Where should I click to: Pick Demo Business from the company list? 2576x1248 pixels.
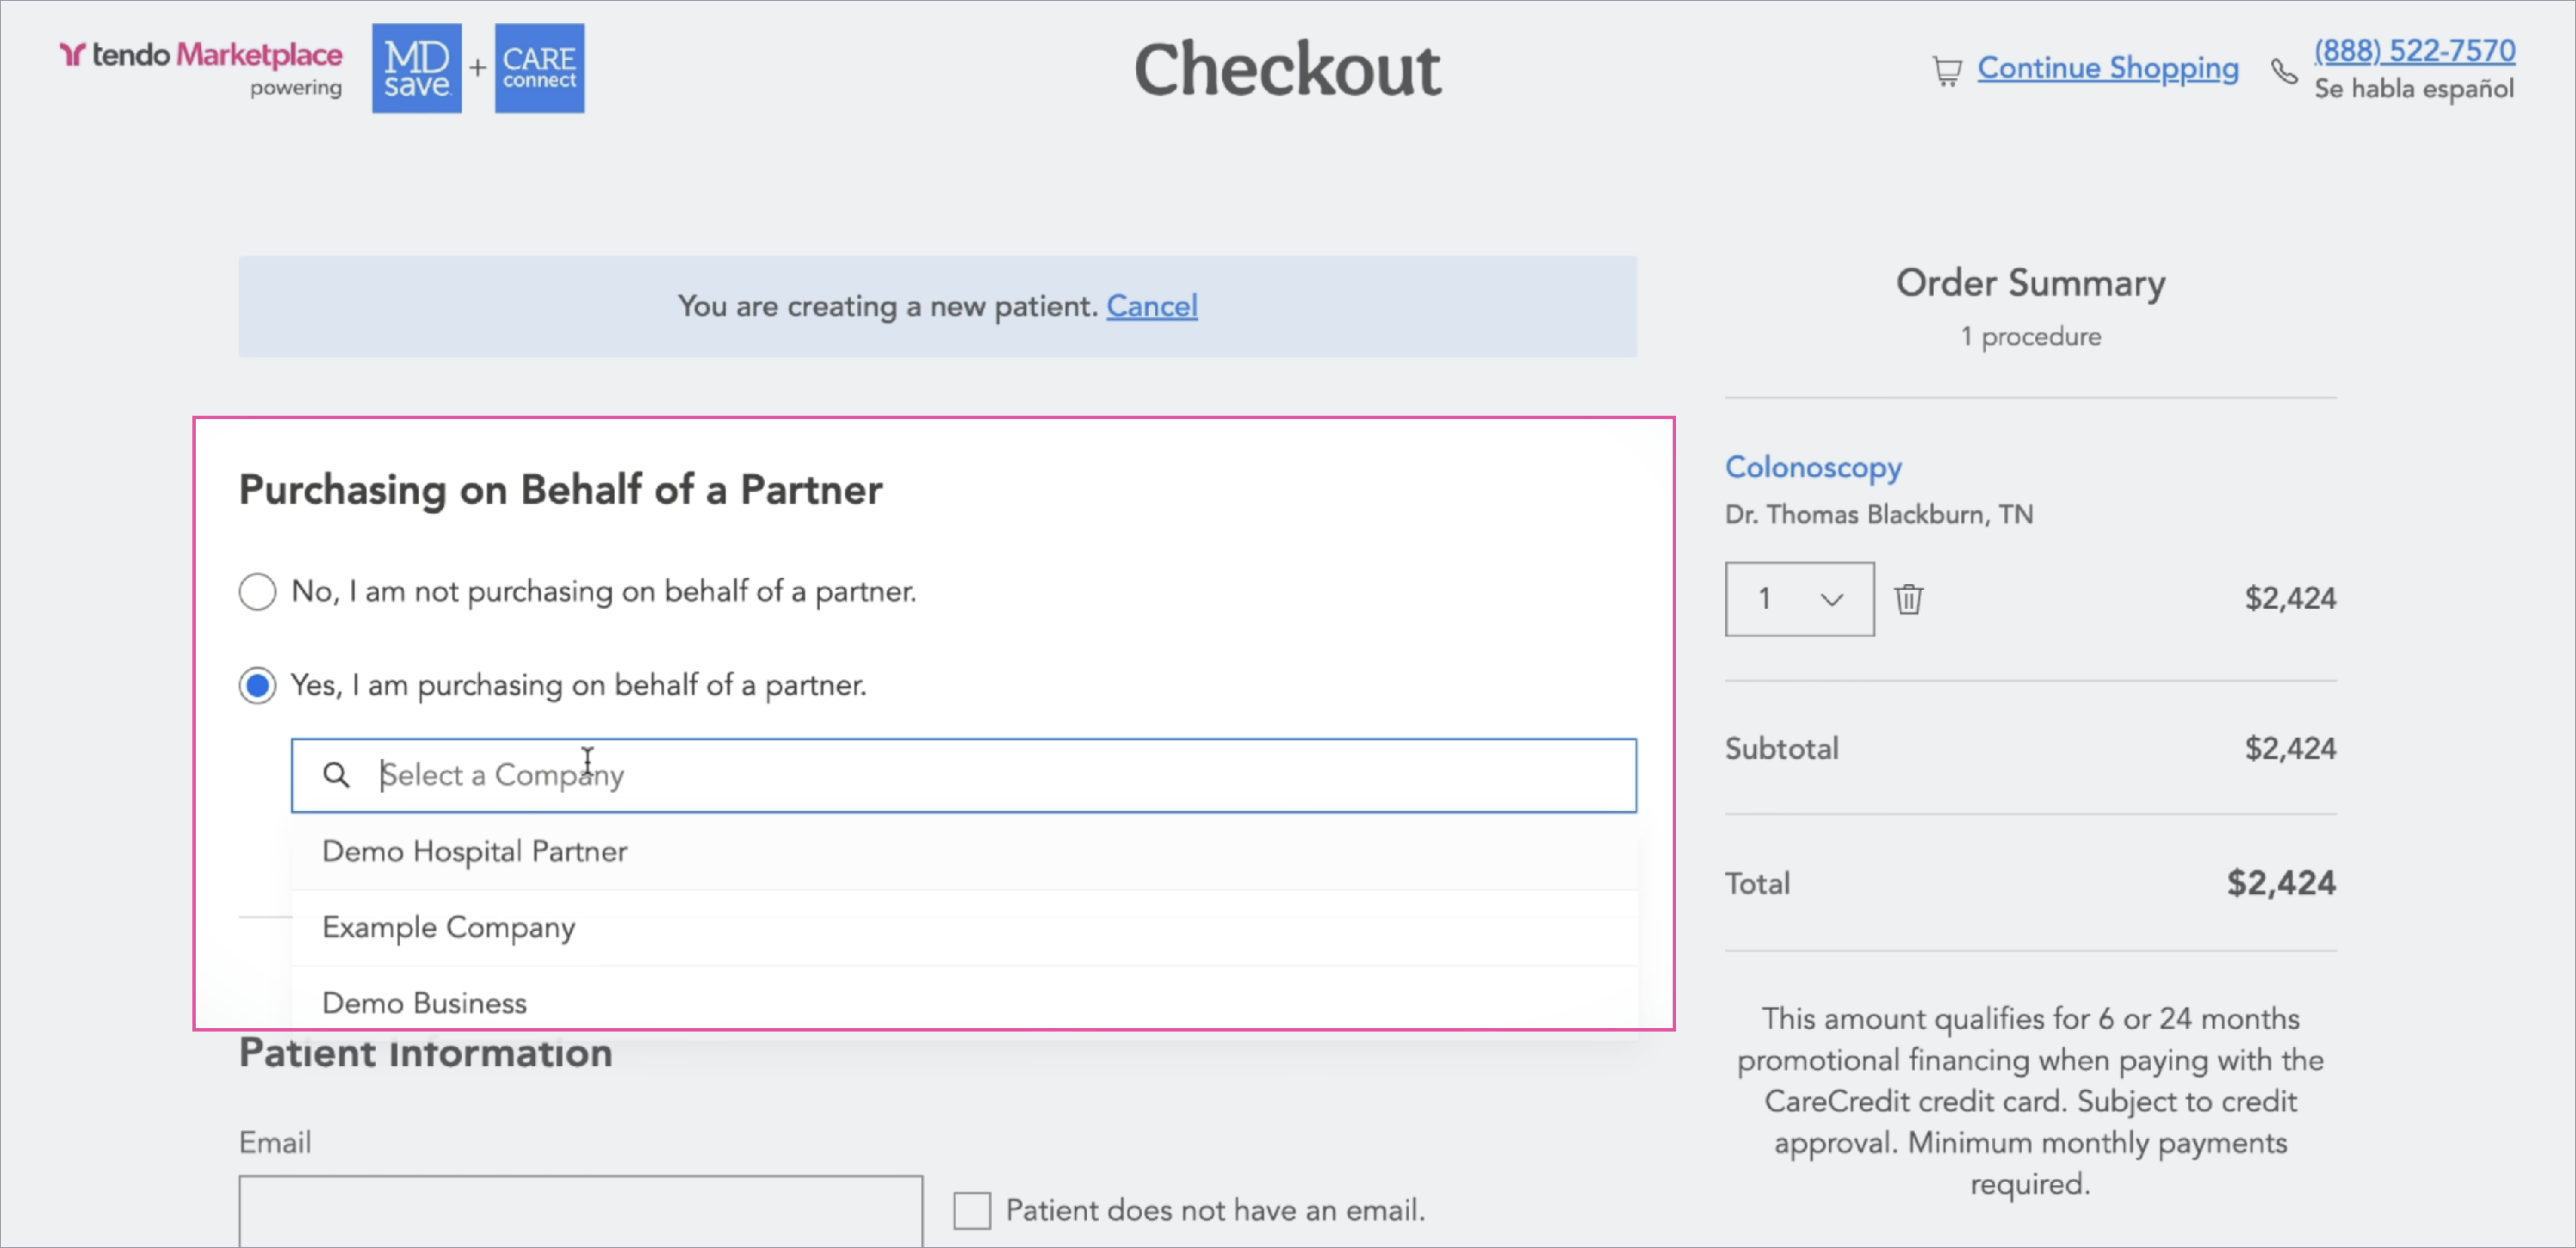(x=964, y=1002)
